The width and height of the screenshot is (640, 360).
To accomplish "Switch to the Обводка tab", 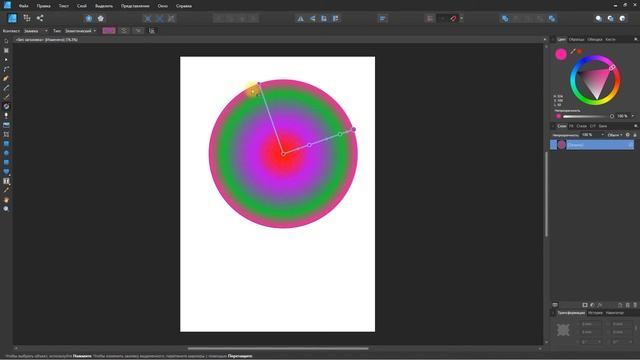I will click(x=595, y=40).
